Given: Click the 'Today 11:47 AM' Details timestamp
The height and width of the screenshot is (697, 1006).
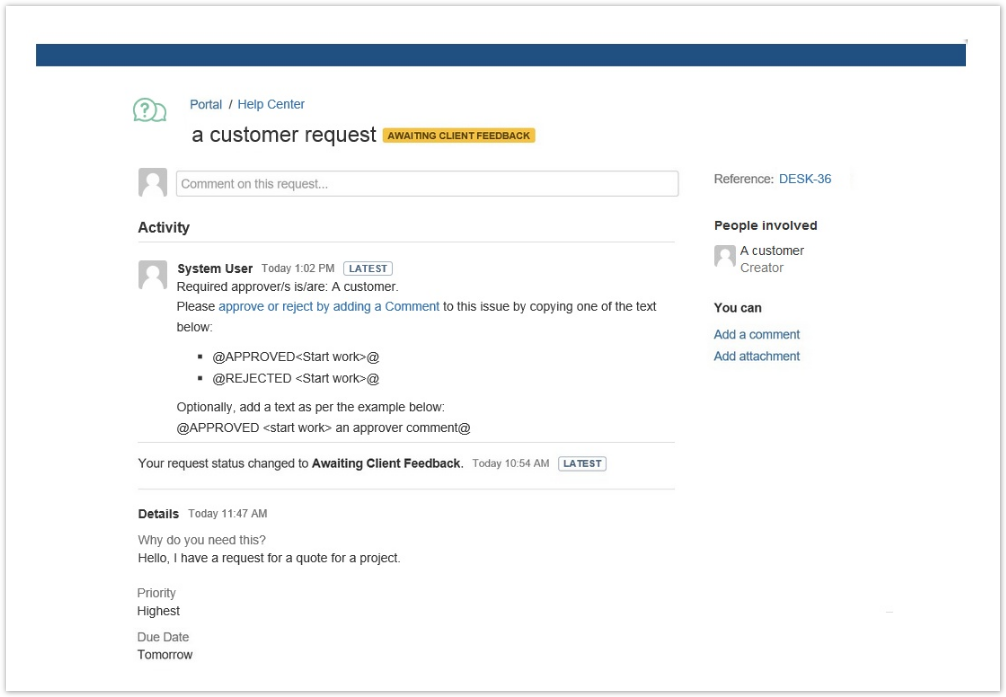Looking at the screenshot, I should pos(228,514).
